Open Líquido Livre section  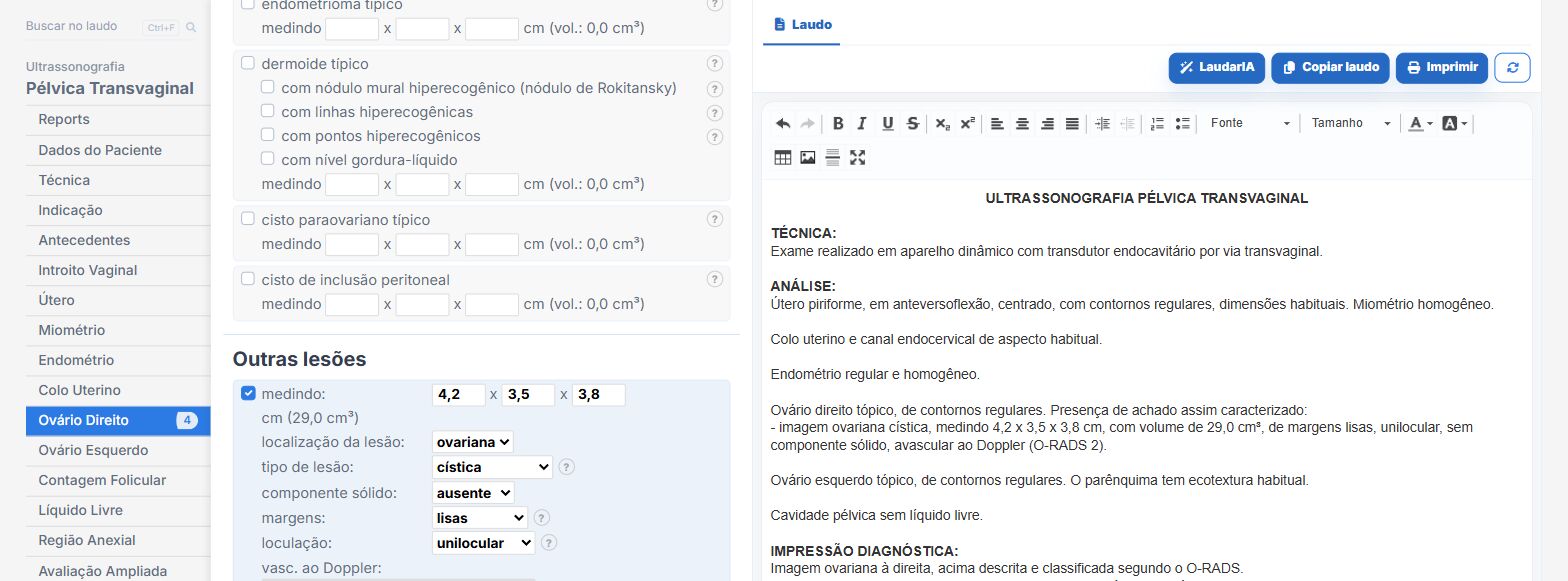click(x=118, y=510)
